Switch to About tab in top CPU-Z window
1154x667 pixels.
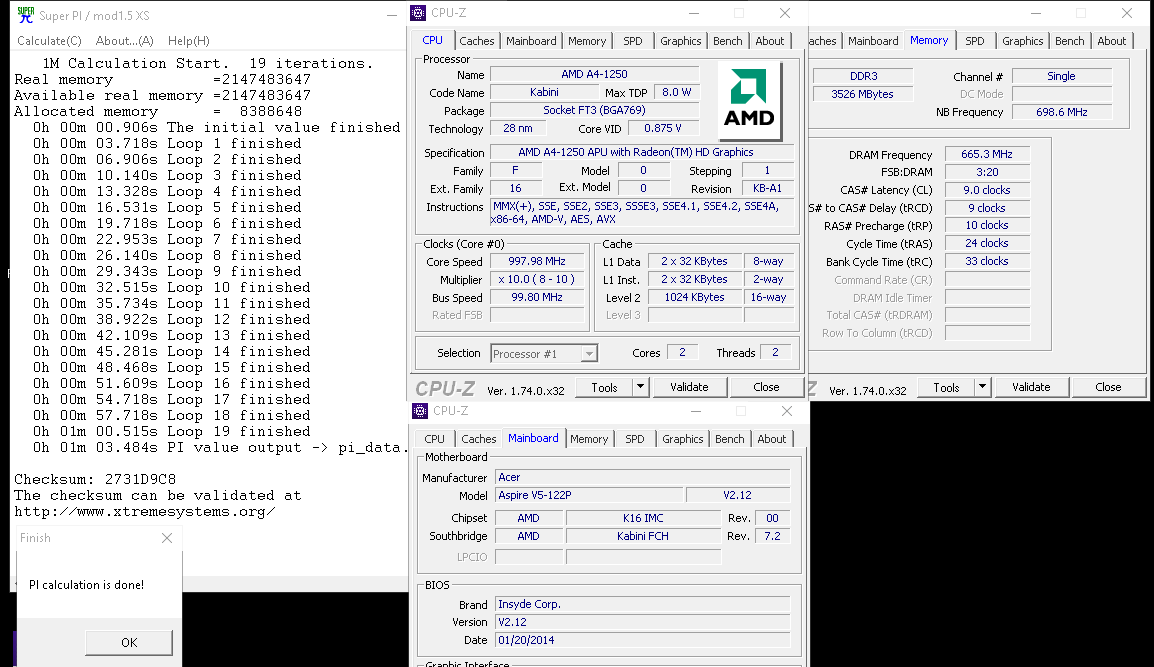770,41
